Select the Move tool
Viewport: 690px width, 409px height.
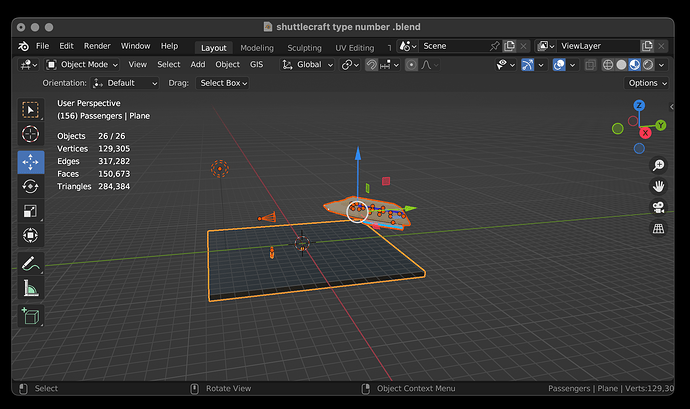coord(30,162)
